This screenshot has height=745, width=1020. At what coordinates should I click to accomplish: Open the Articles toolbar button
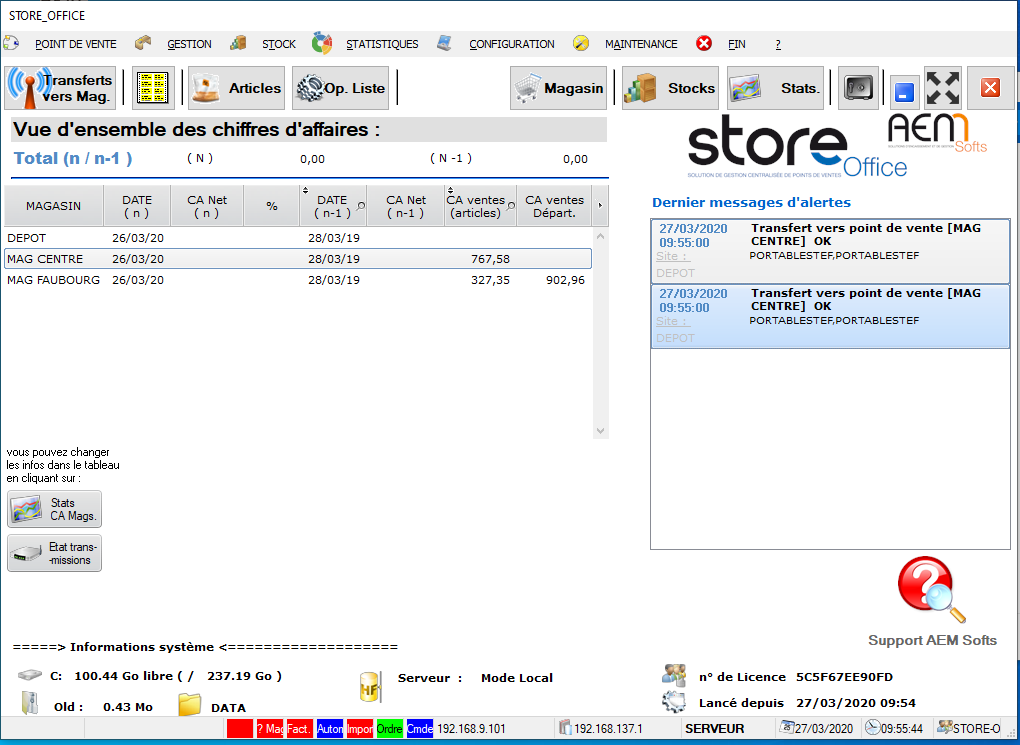tap(237, 88)
